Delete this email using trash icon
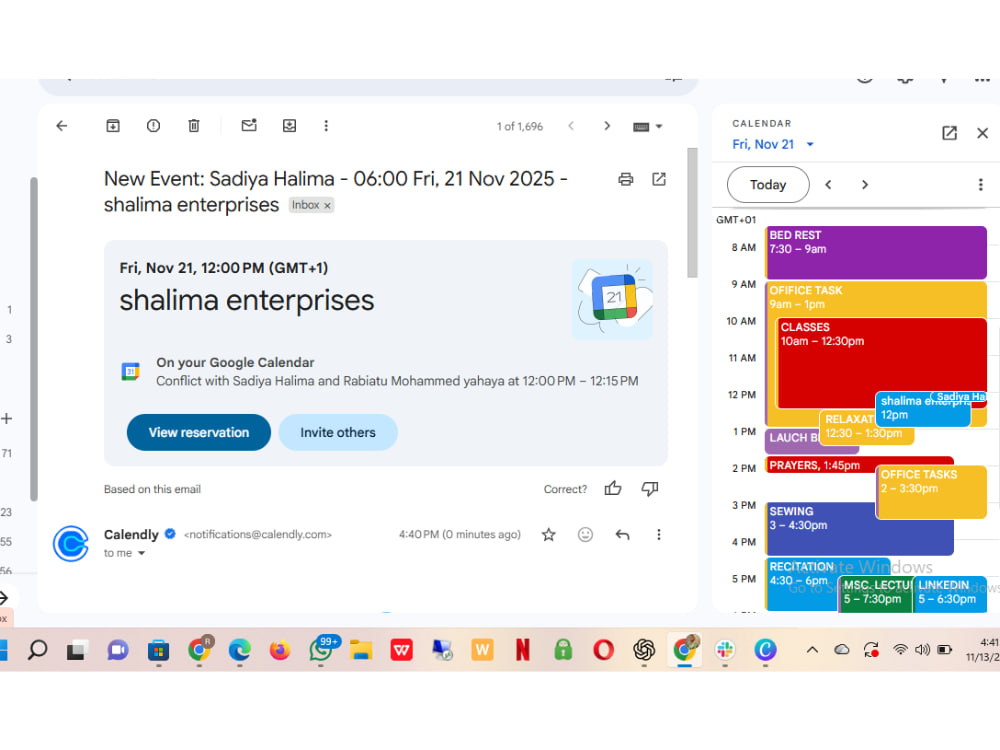 point(194,126)
